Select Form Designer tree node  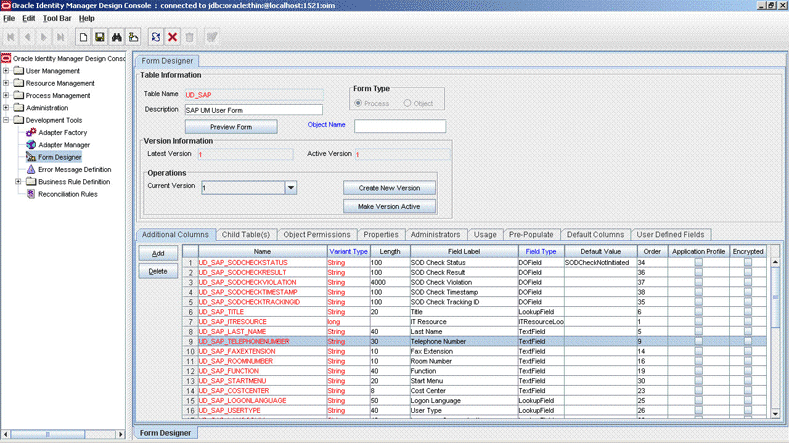(59, 157)
